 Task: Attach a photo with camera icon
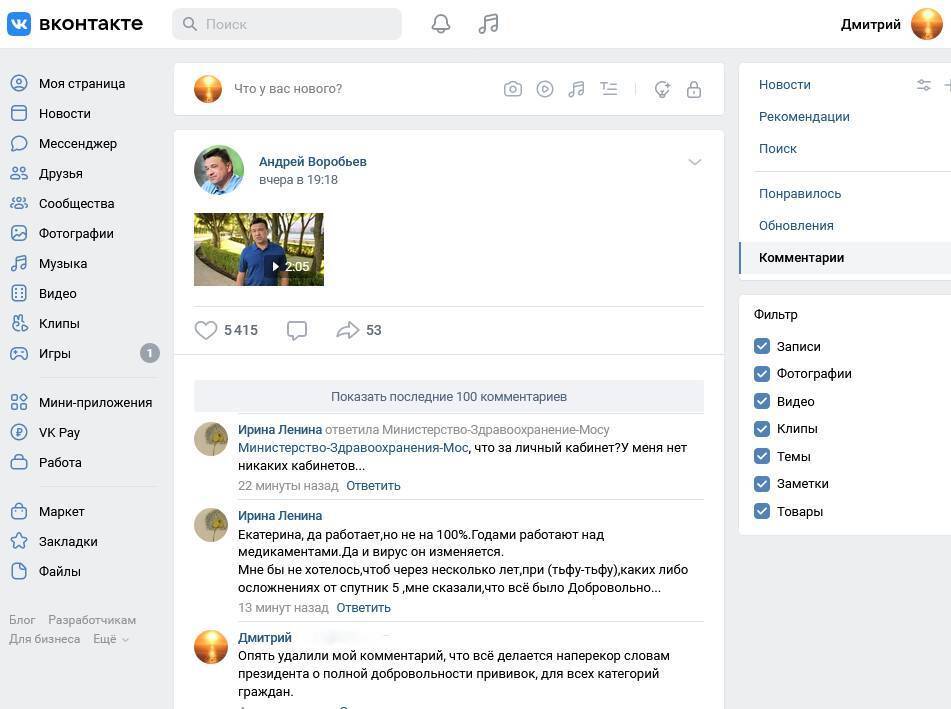[513, 89]
